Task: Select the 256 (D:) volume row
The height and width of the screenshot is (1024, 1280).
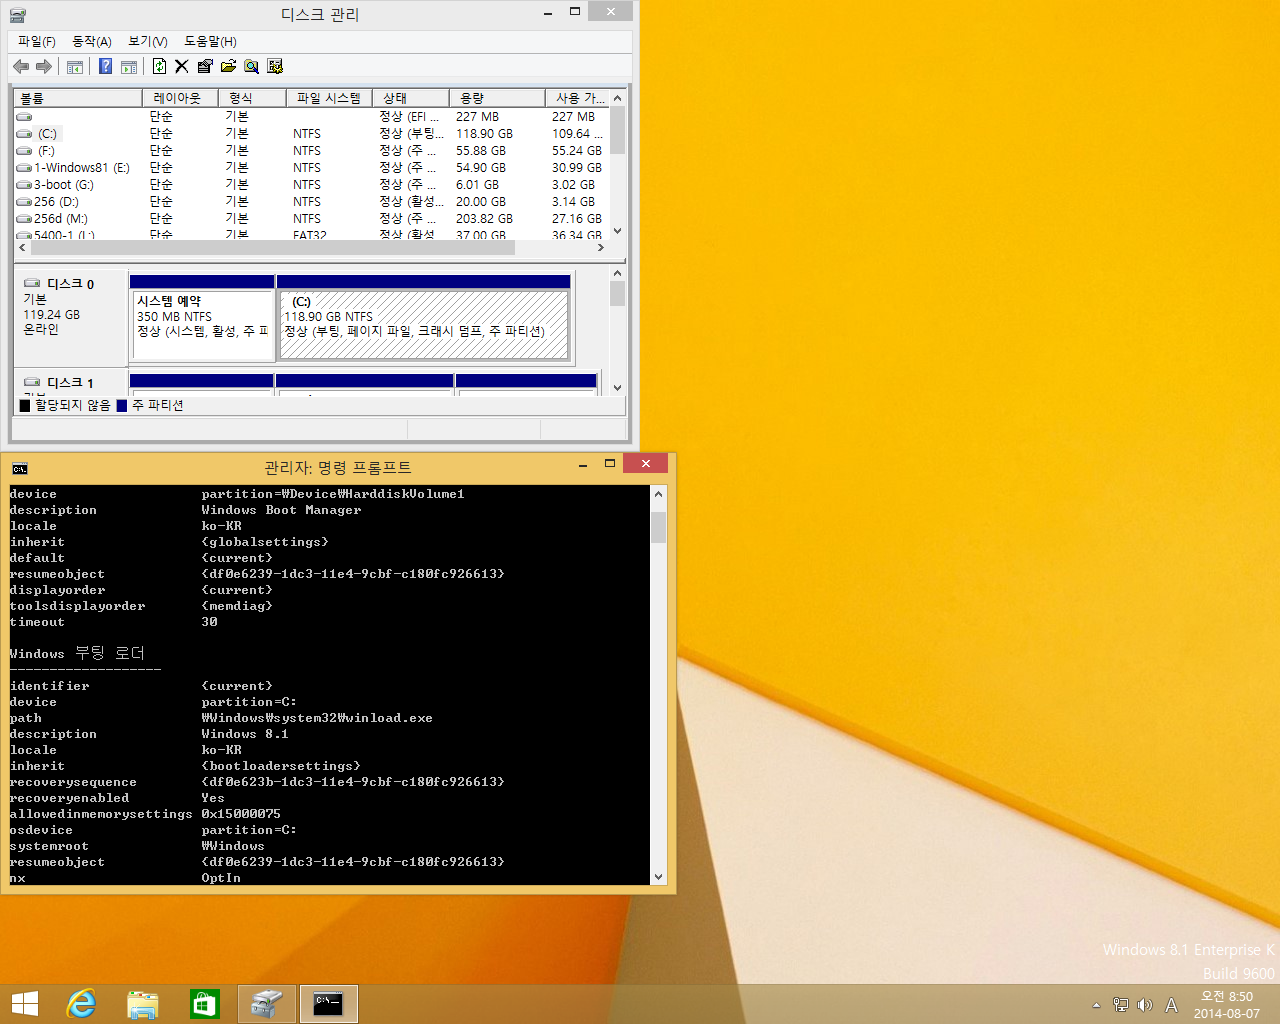Action: point(310,202)
